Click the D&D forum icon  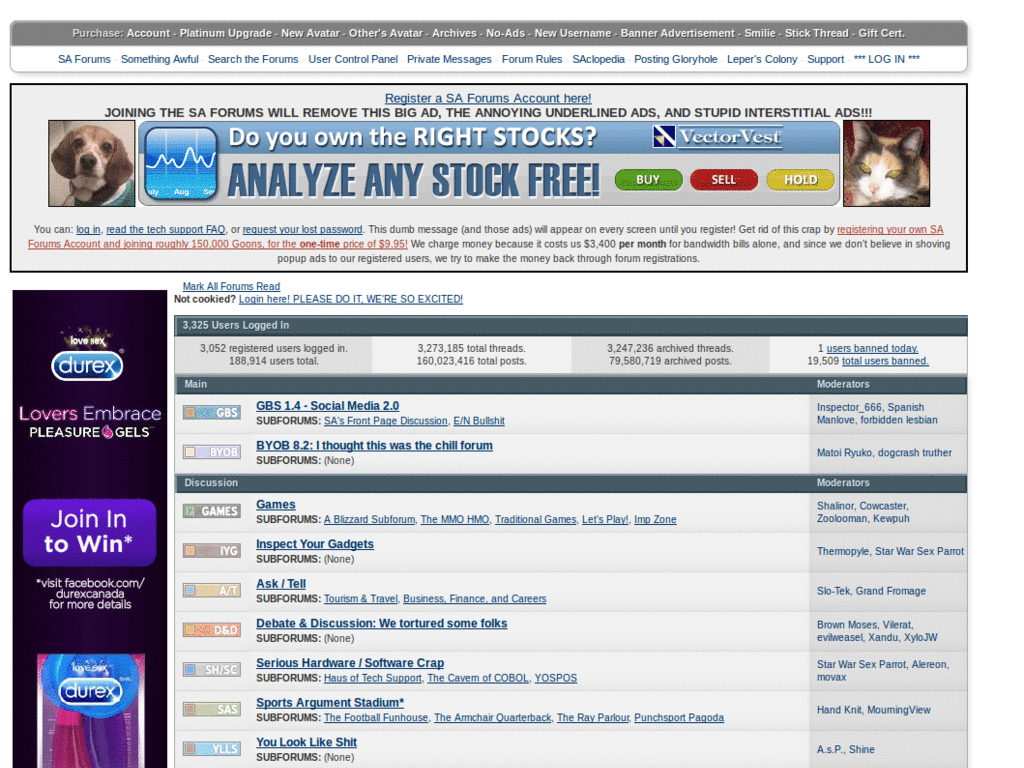click(x=212, y=630)
